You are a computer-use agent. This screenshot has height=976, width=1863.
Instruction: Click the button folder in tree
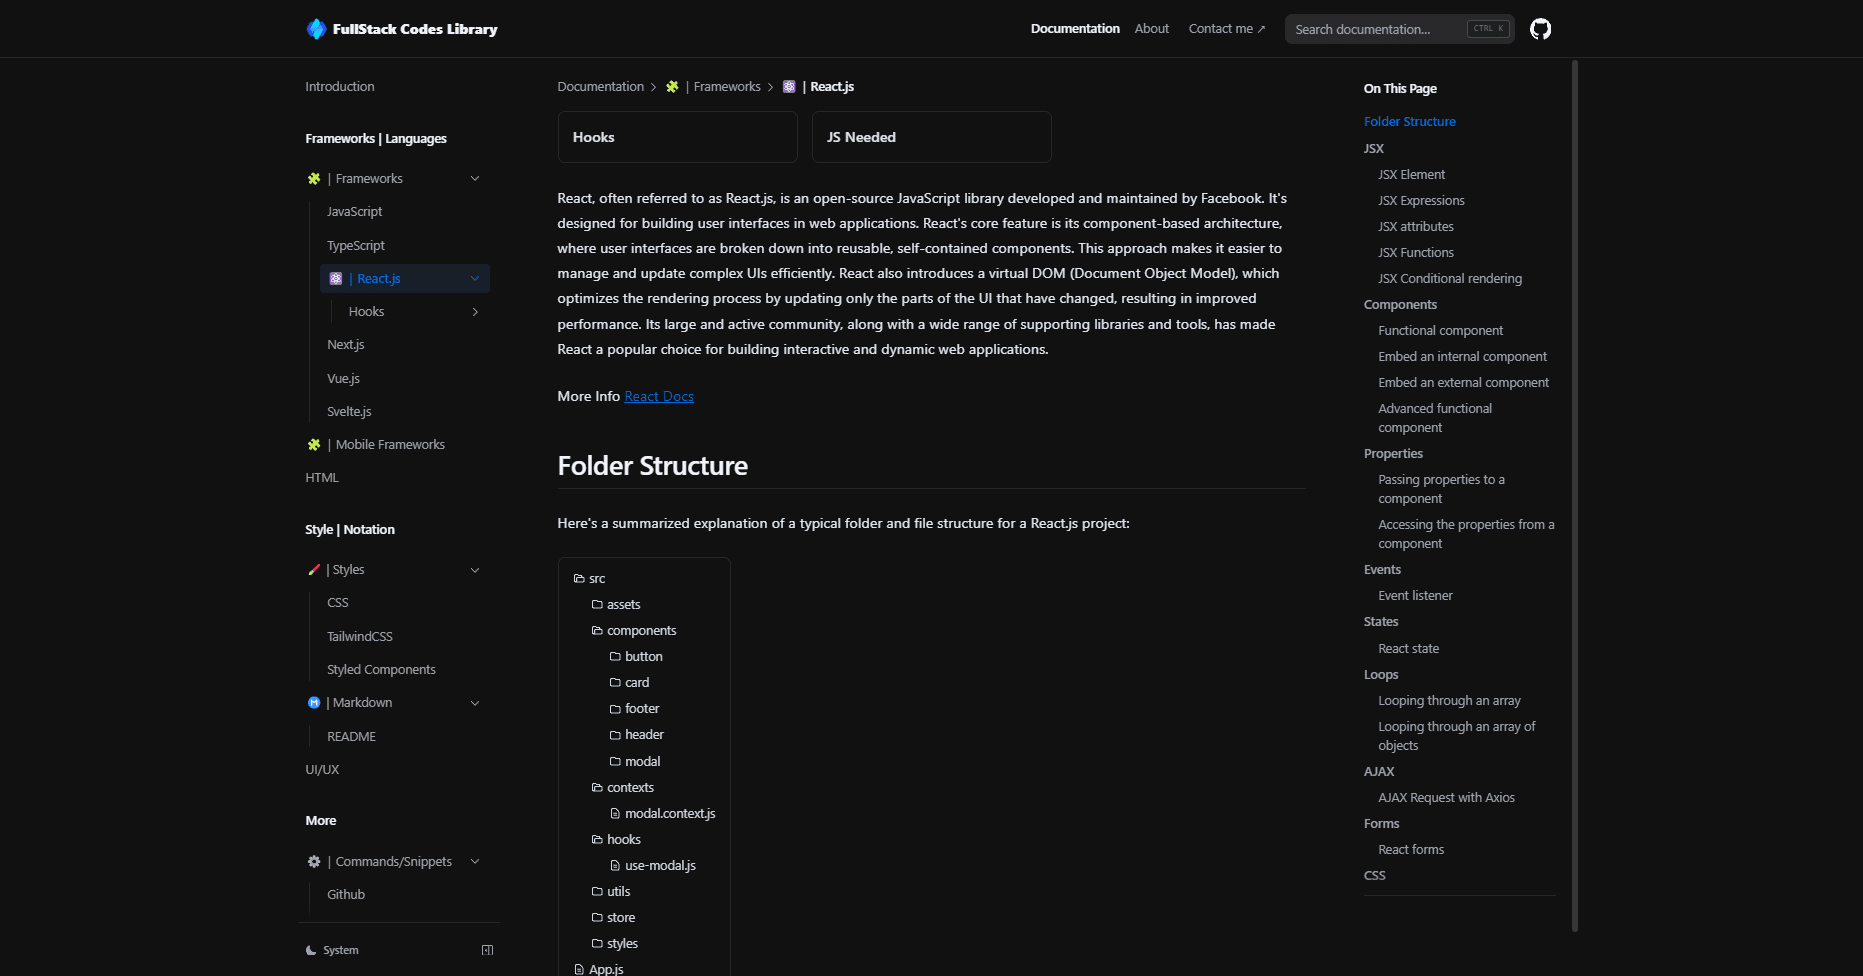[636, 657]
